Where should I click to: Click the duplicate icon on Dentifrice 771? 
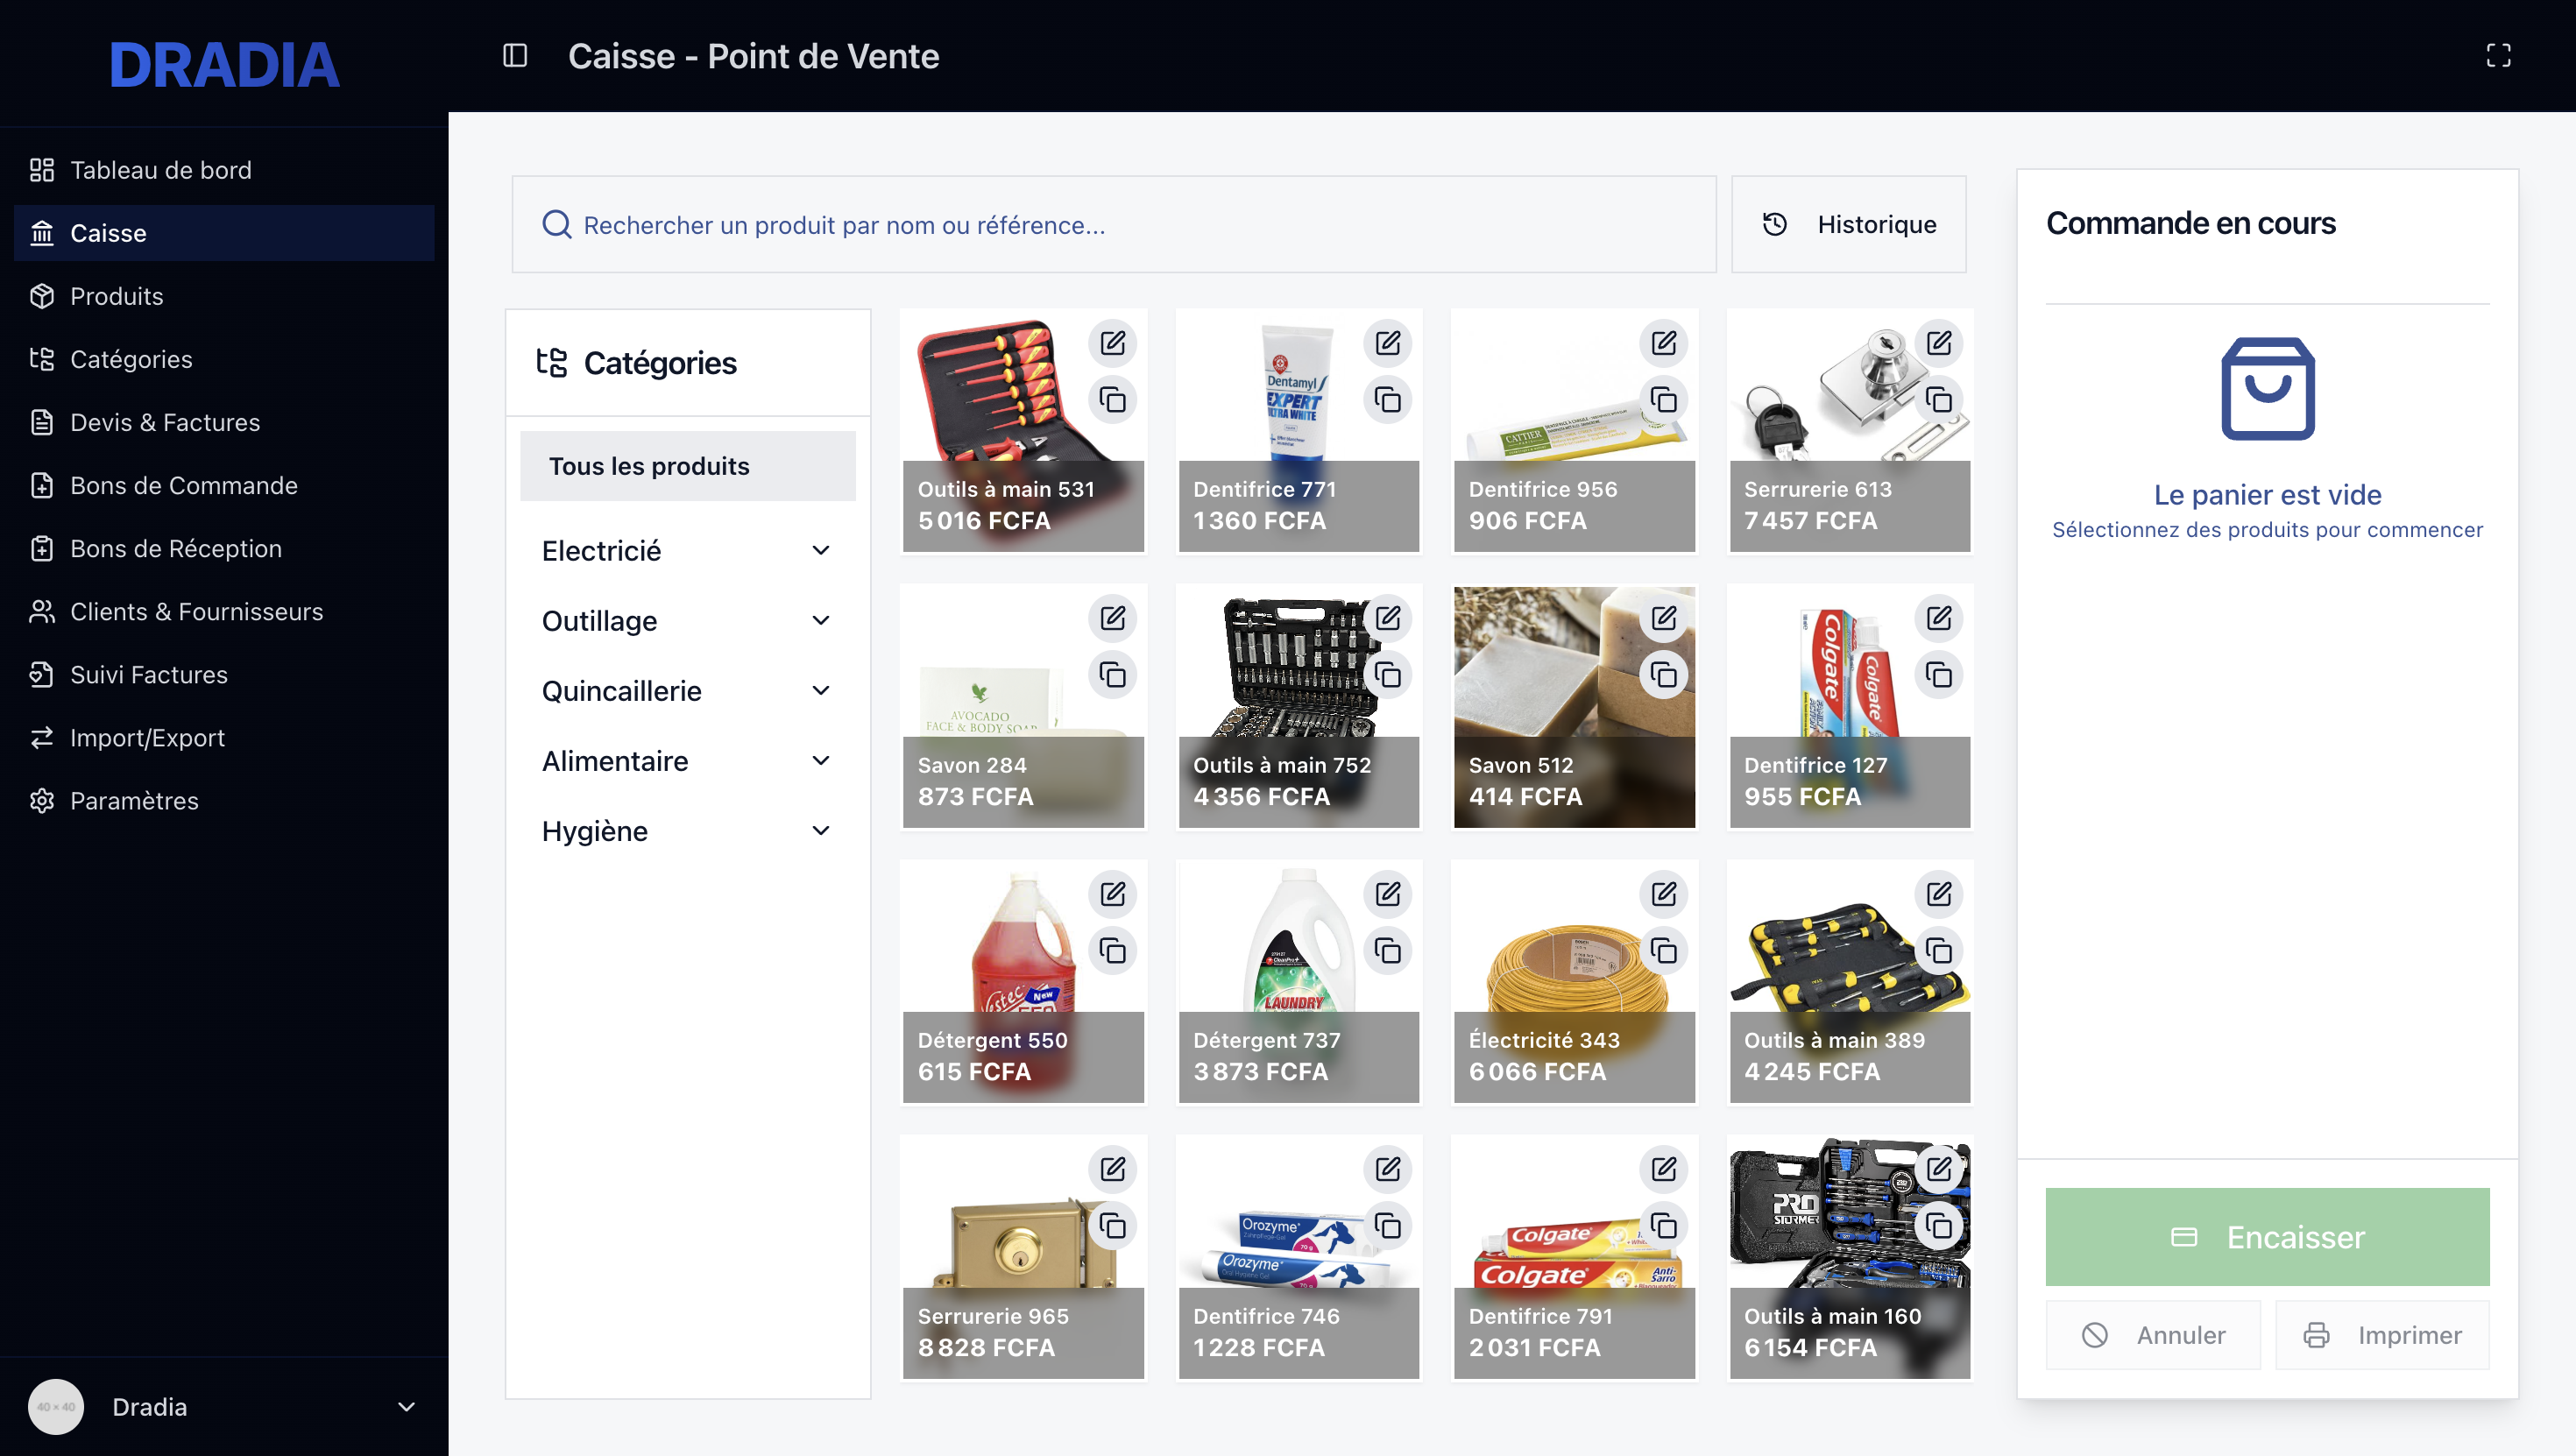tap(1387, 400)
